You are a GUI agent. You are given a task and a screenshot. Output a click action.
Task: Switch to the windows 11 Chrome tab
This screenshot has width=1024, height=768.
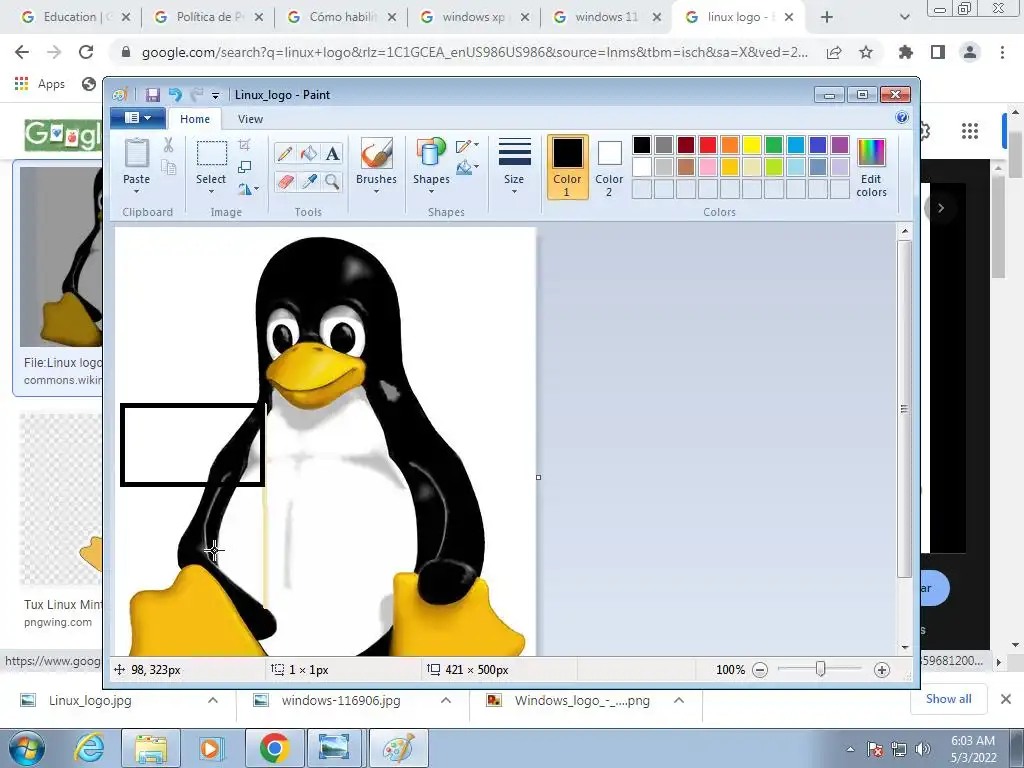point(606,17)
